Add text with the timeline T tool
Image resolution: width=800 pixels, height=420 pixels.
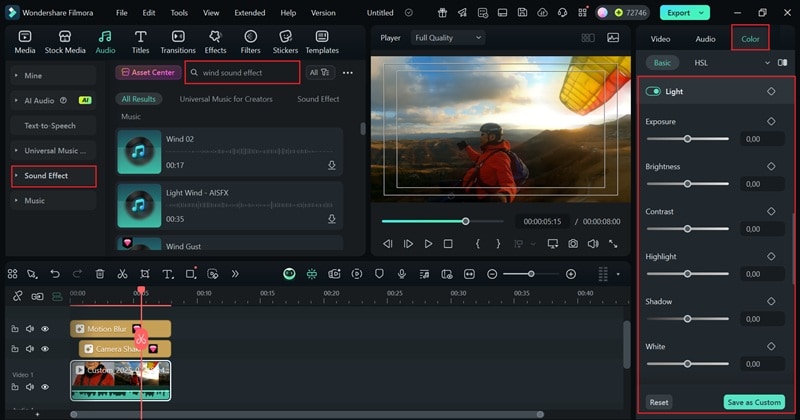(167, 274)
